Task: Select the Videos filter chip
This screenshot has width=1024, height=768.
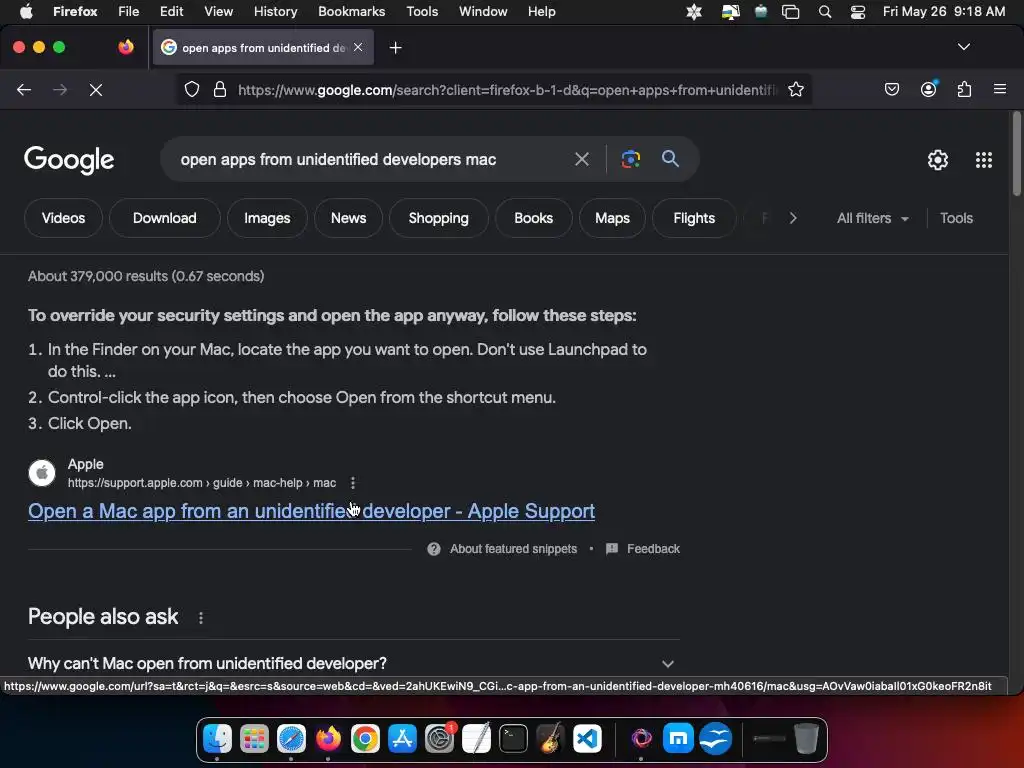Action: tap(63, 218)
